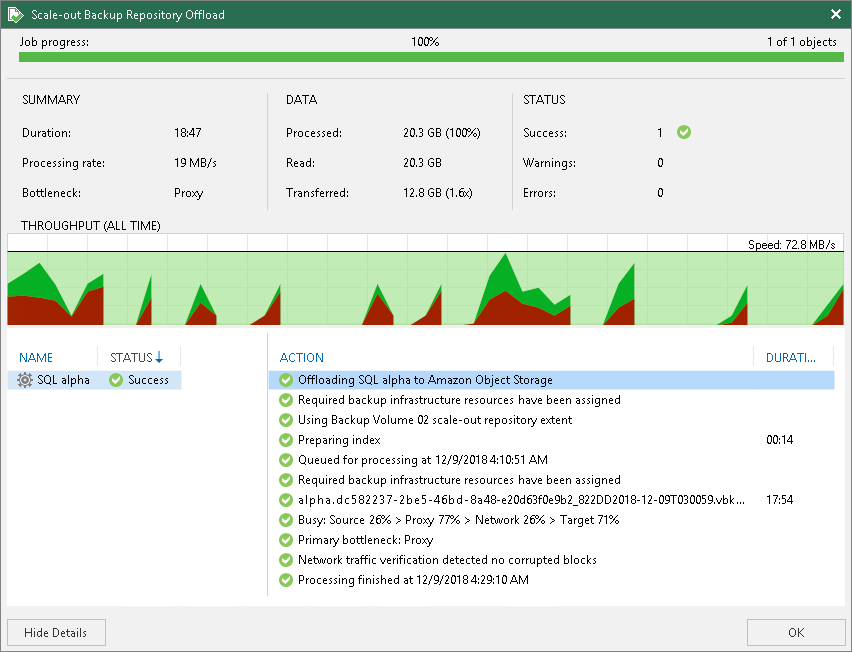Select the 'Primary bottleneck: Proxy' text
Viewport: 852px width, 652px height.
(x=365, y=540)
